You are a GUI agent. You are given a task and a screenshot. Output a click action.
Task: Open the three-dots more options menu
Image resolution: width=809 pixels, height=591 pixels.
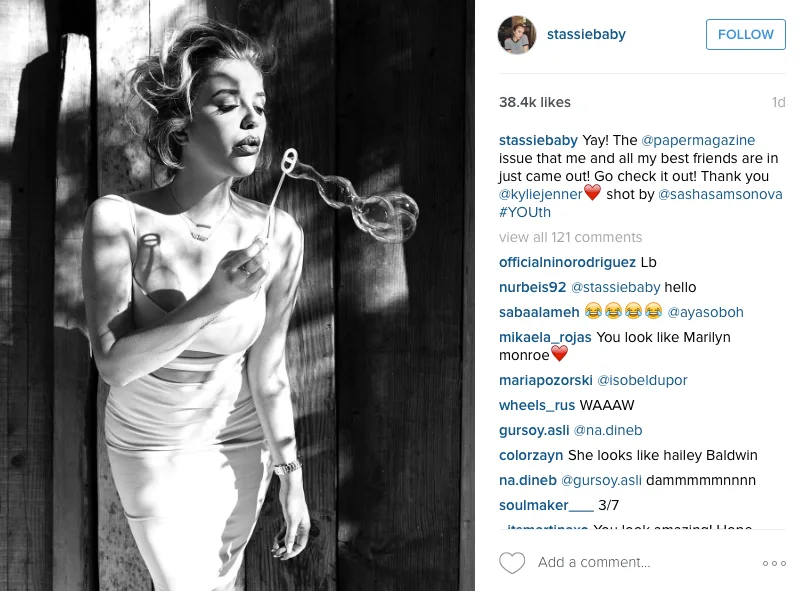774,563
